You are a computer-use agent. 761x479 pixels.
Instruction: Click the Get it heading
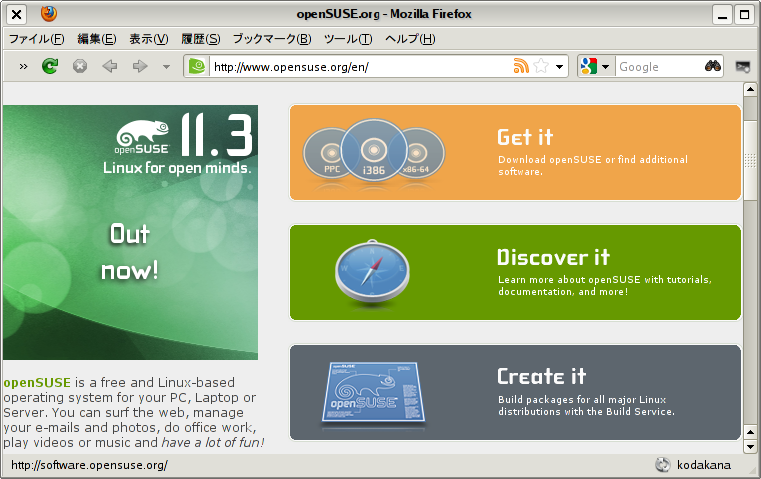pos(525,137)
